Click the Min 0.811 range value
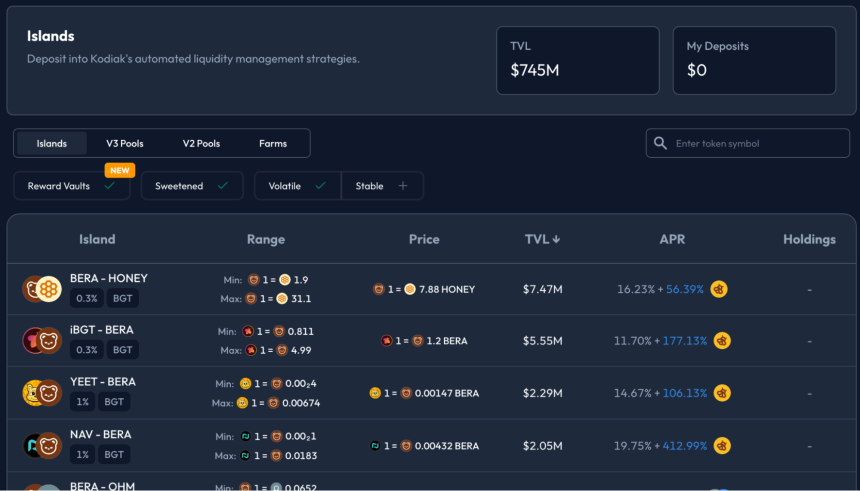 click(301, 331)
